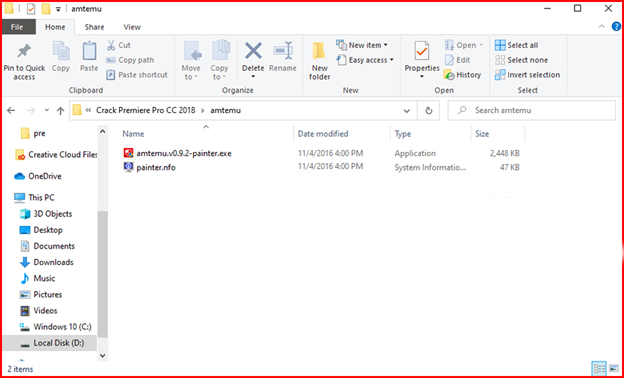Viewport: 624px width, 378px height.
Task: Go forward with the right arrow
Action: (x=31, y=110)
